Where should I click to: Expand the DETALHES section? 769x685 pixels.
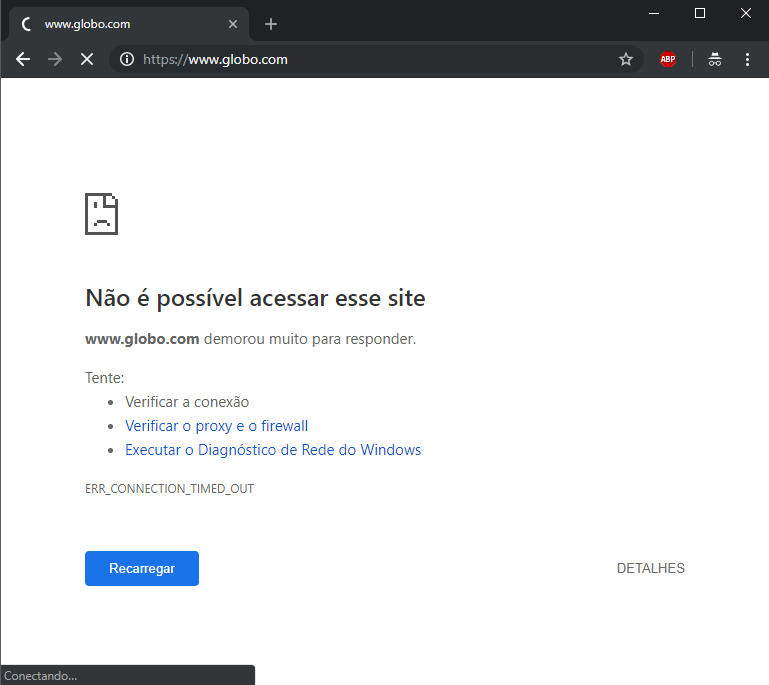650,568
